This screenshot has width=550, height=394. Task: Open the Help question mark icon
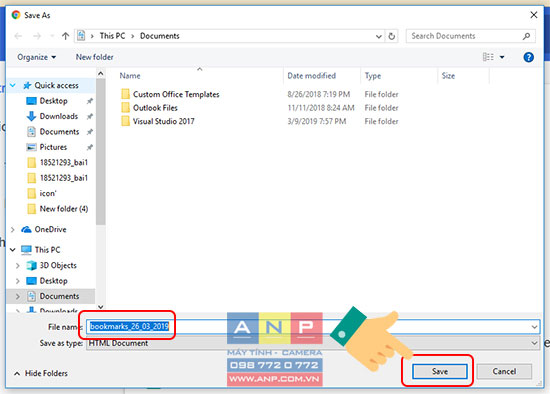pyautogui.click(x=528, y=57)
